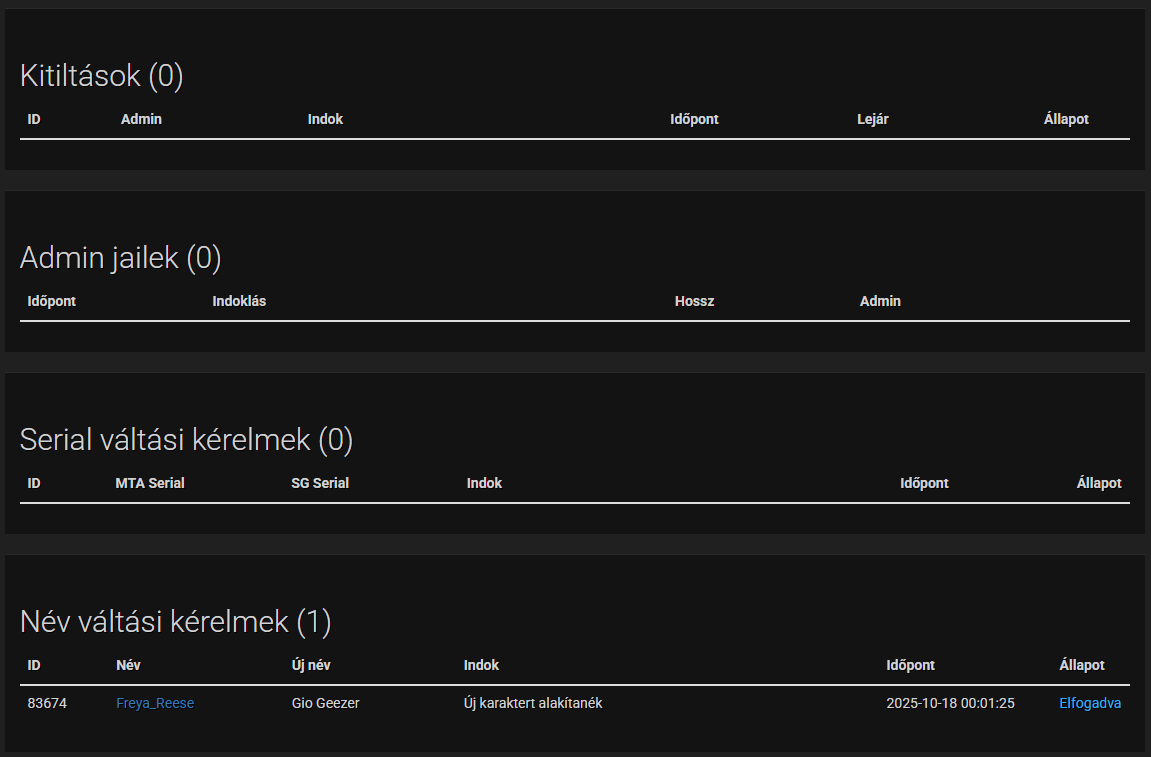Click the Lejár column header in Kitiltások

tap(873, 119)
